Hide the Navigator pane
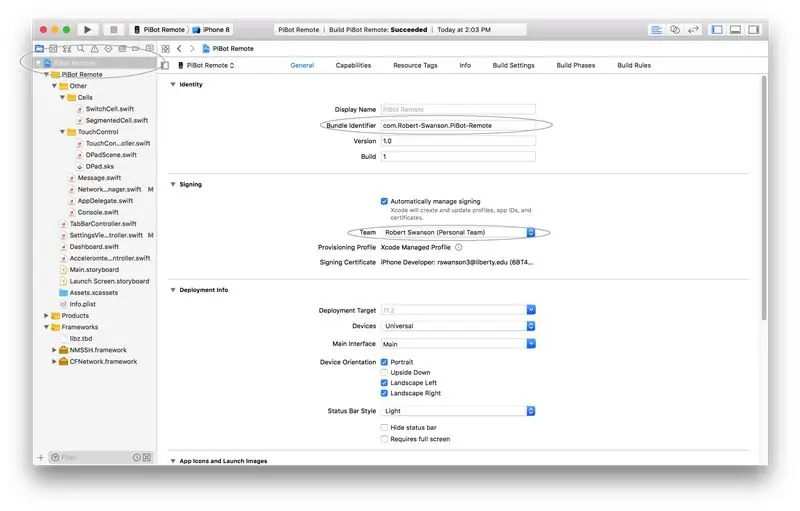This screenshot has width=800, height=511. point(717,30)
